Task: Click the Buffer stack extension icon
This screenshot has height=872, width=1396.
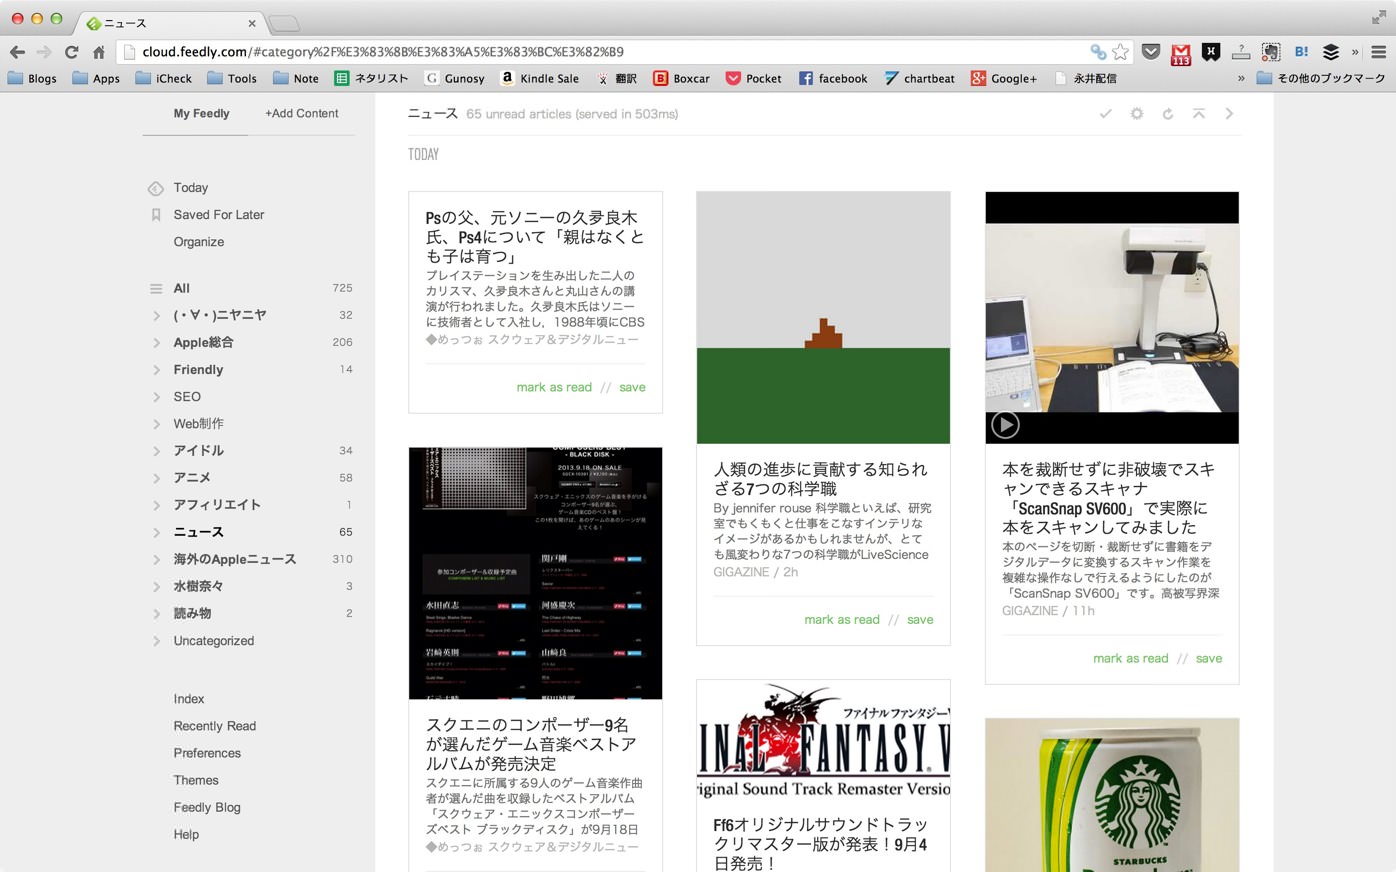Action: (1331, 52)
